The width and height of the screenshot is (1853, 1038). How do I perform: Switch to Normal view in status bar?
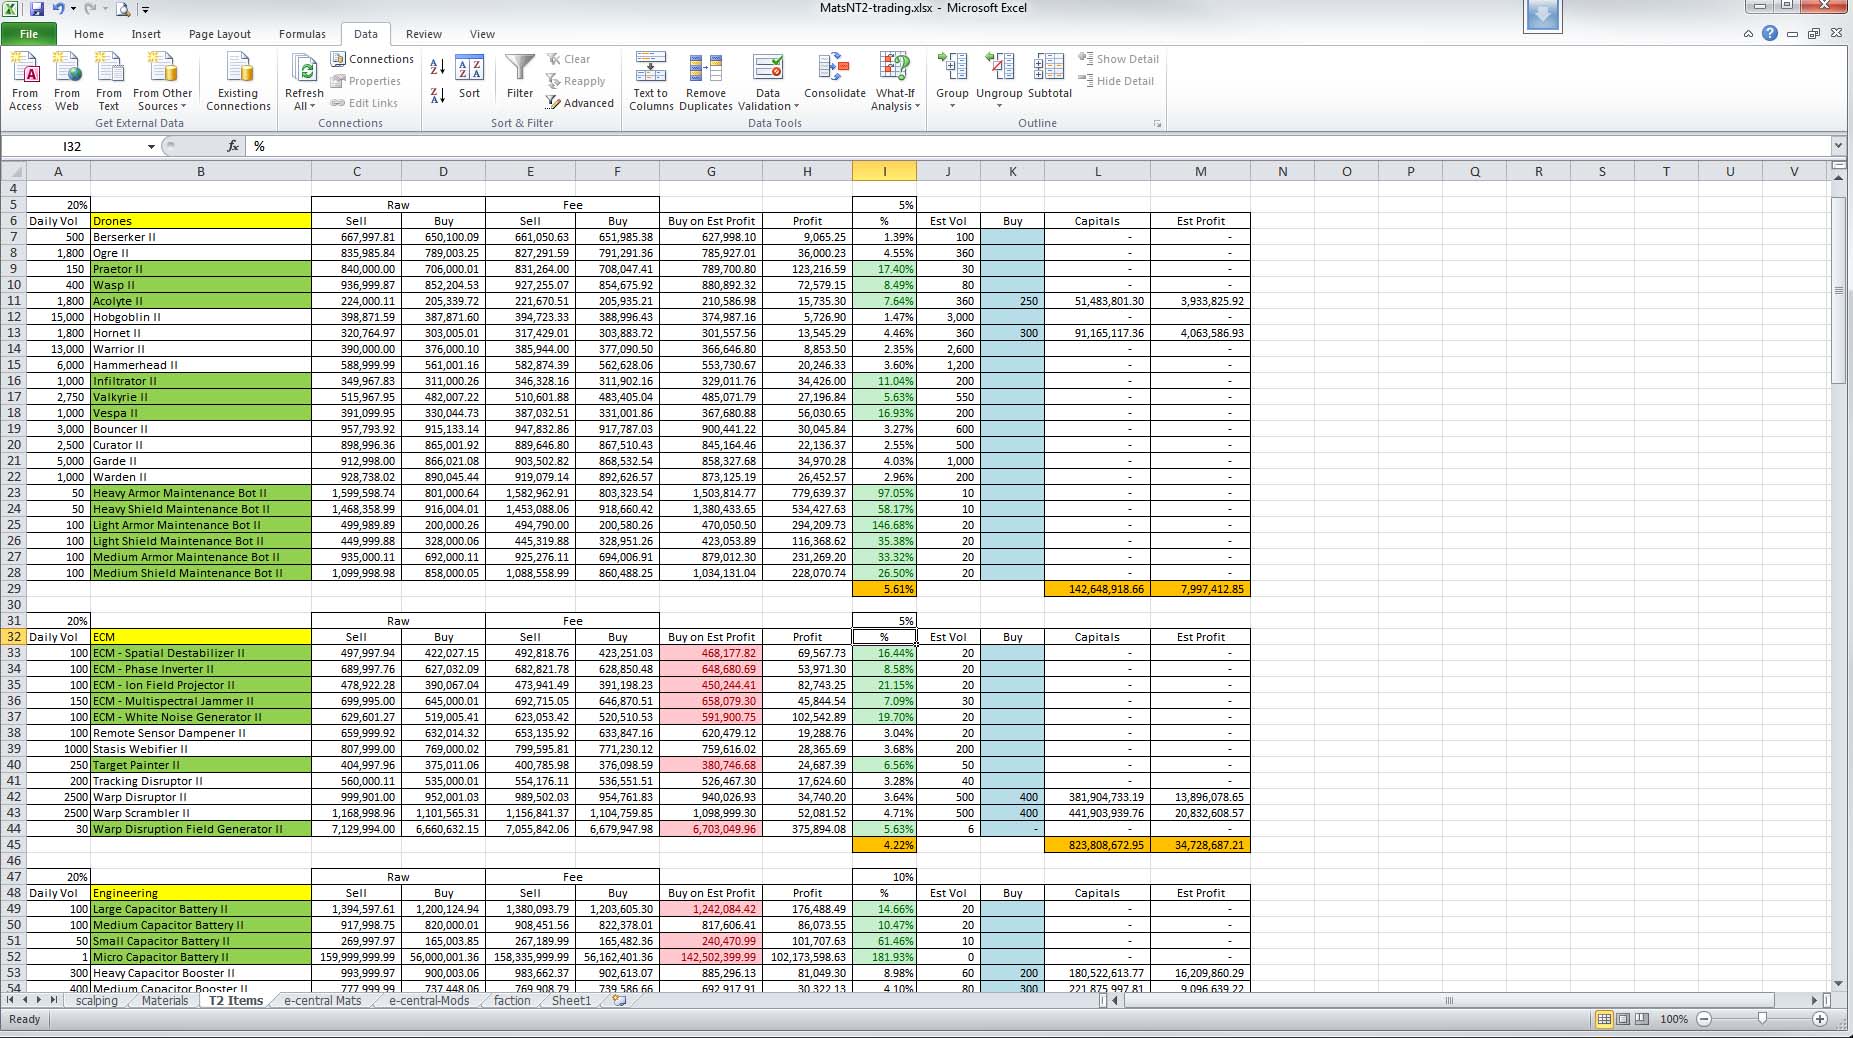[x=1604, y=1019]
